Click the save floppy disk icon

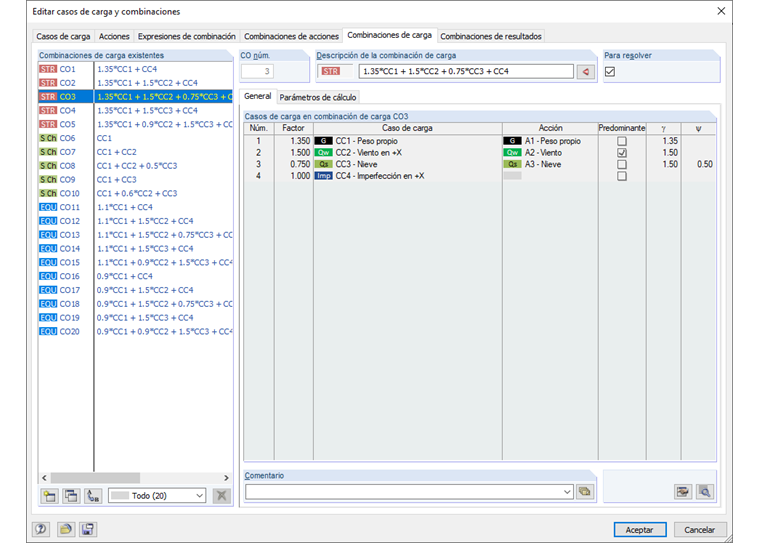[88, 529]
